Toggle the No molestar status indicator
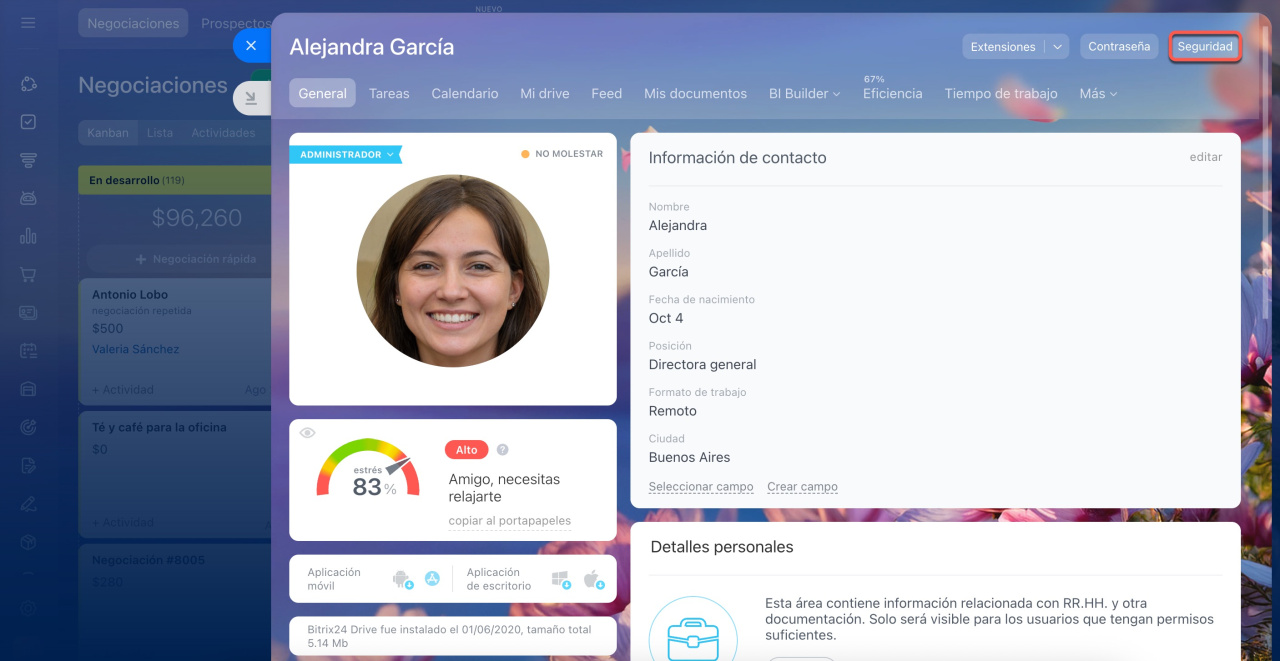This screenshot has height=661, width=1280. coord(562,154)
